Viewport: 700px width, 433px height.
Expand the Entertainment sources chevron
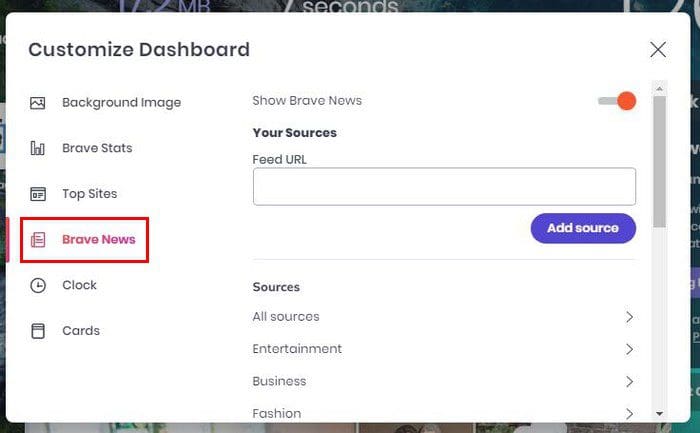click(629, 349)
